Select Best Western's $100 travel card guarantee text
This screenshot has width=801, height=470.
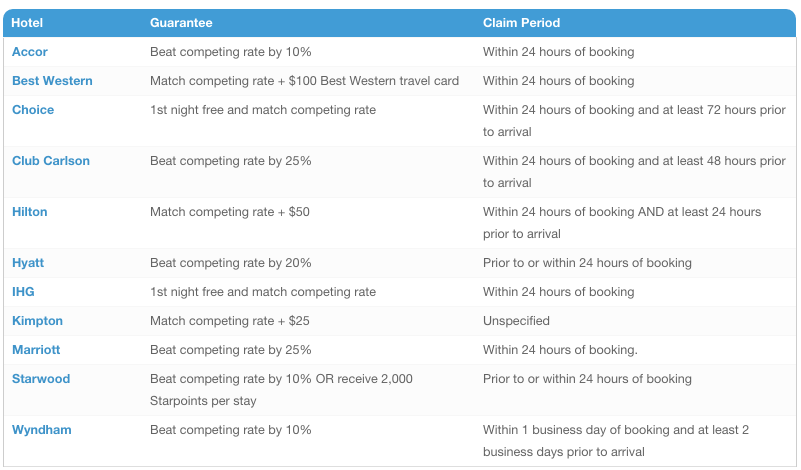tap(304, 81)
